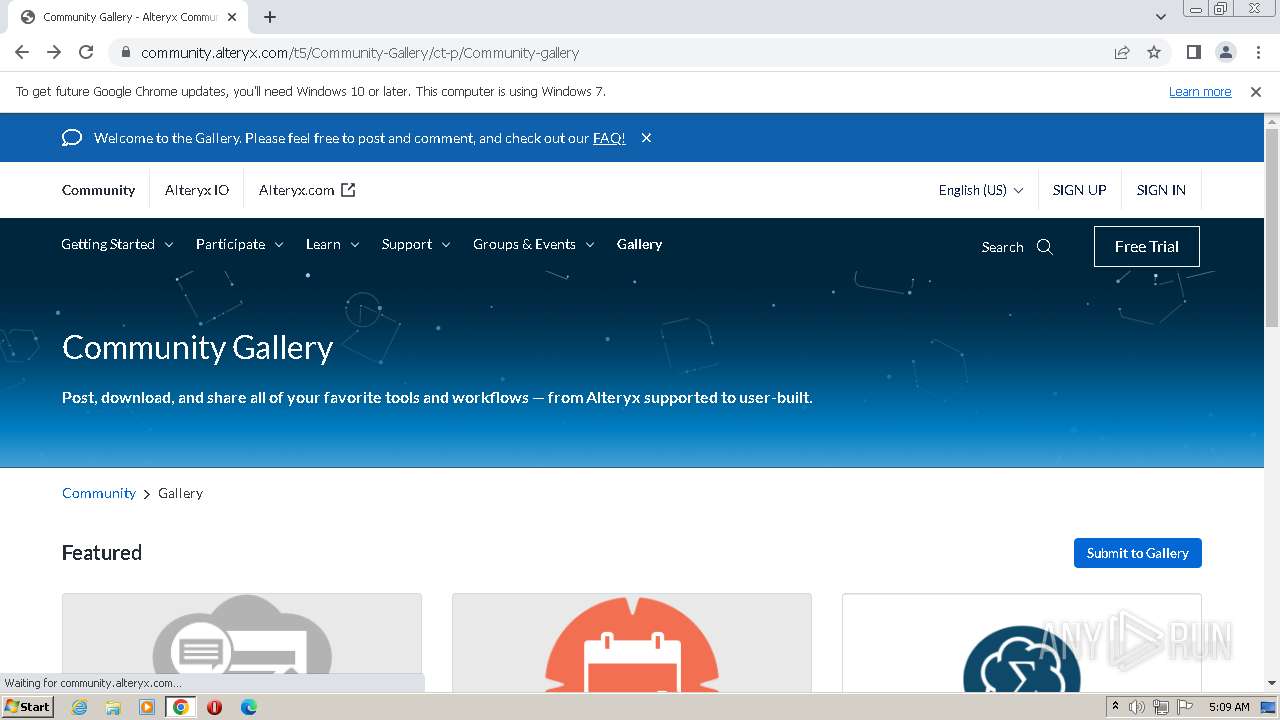Go forward to the next page

pyautogui.click(x=54, y=52)
